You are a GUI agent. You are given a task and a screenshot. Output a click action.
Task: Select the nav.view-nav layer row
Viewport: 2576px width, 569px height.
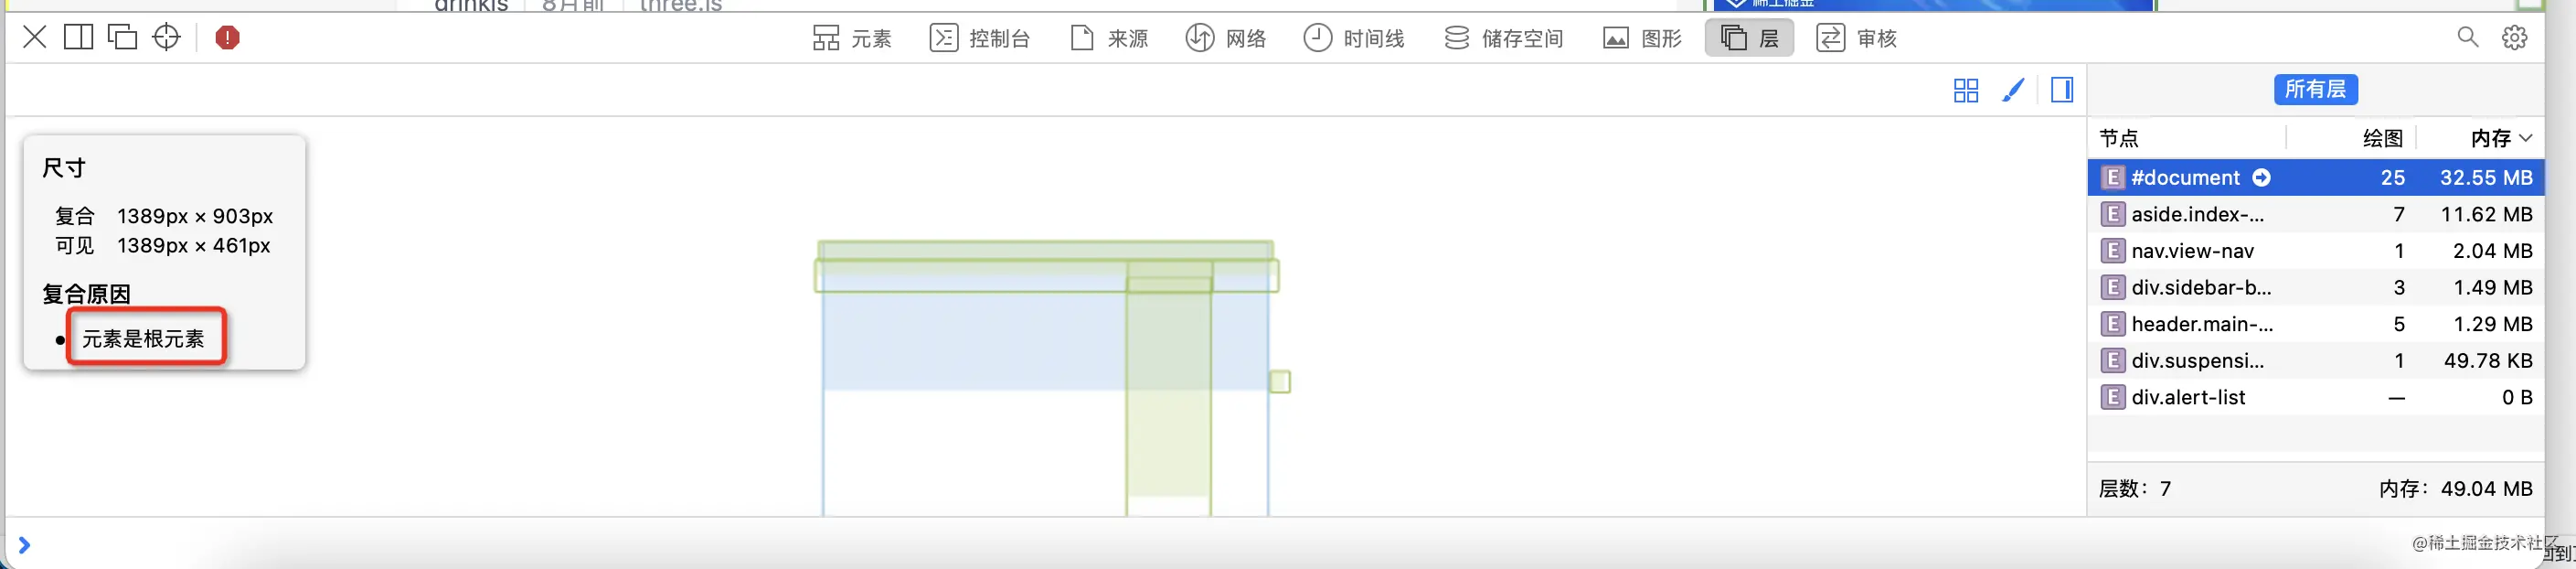[2315, 251]
